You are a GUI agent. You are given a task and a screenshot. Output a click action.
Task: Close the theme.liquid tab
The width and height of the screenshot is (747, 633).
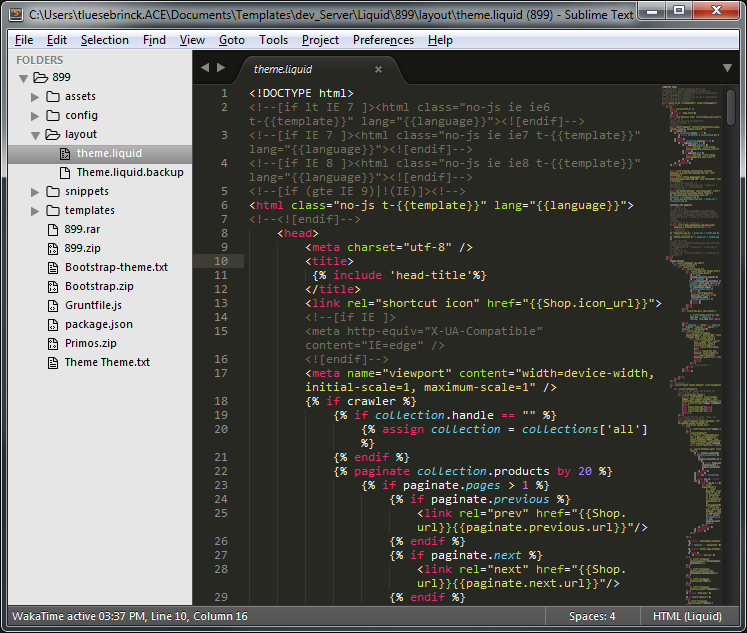378,70
